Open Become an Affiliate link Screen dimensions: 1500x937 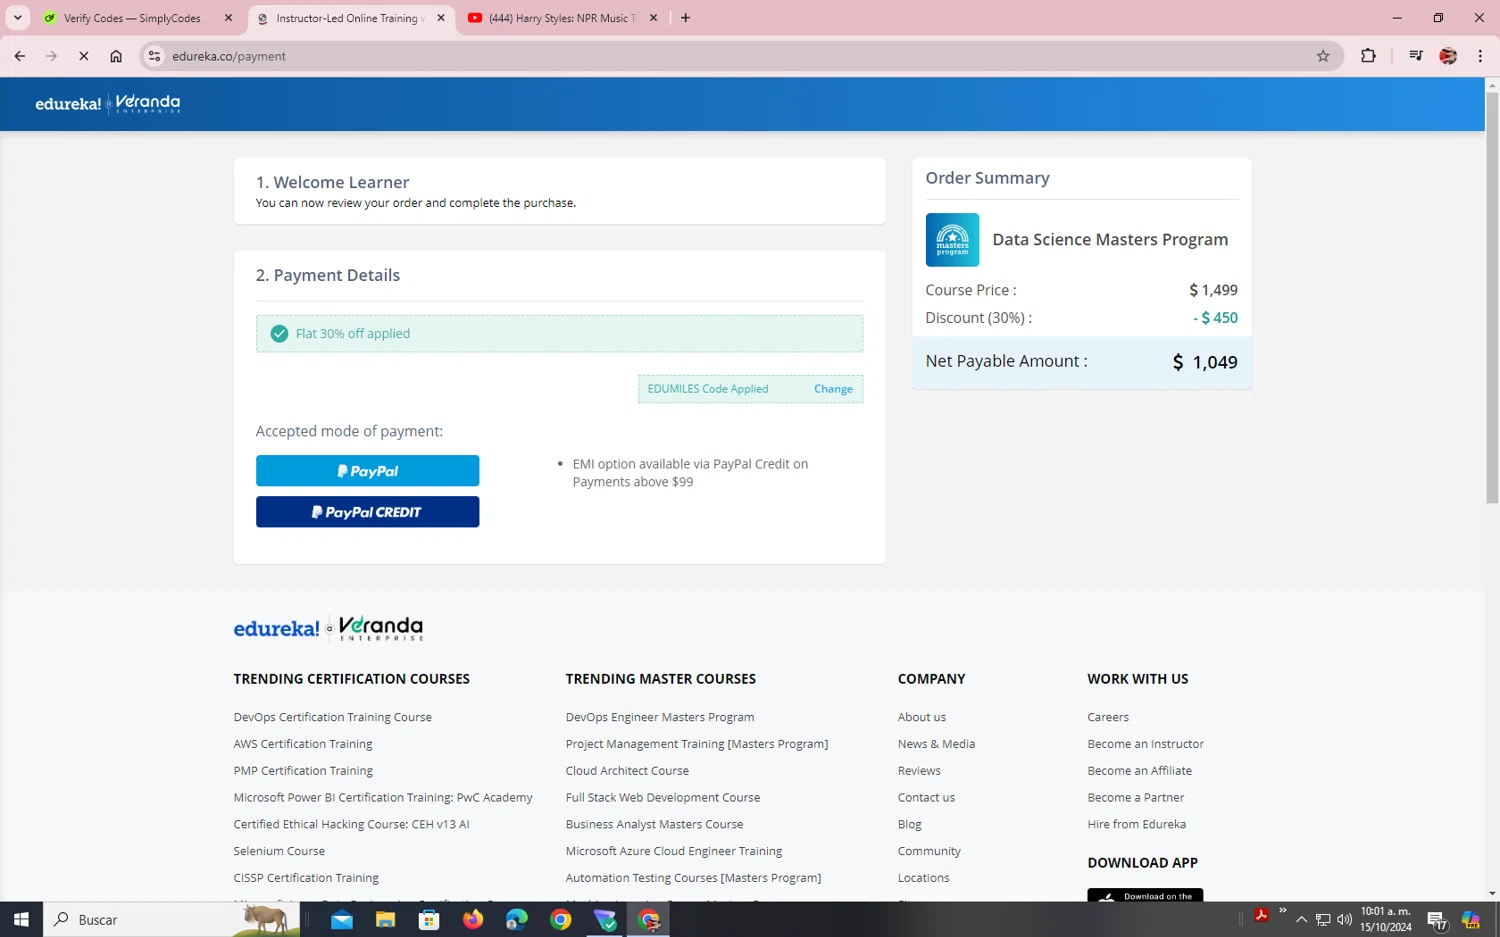tap(1140, 771)
